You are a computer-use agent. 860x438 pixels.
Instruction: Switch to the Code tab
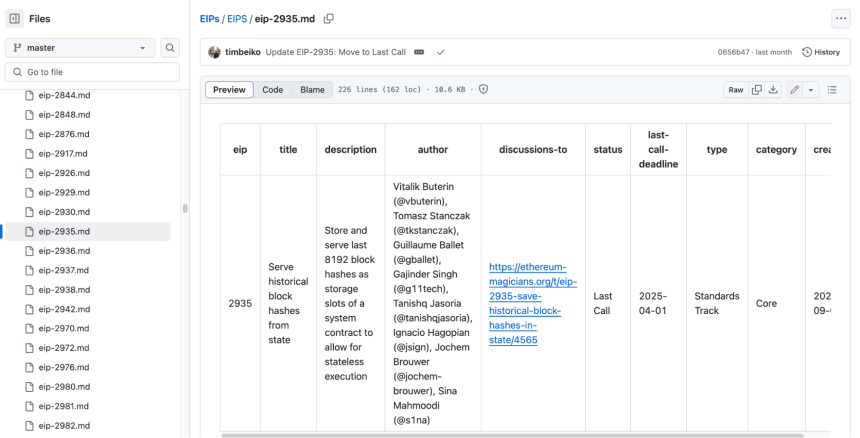pyautogui.click(x=273, y=90)
